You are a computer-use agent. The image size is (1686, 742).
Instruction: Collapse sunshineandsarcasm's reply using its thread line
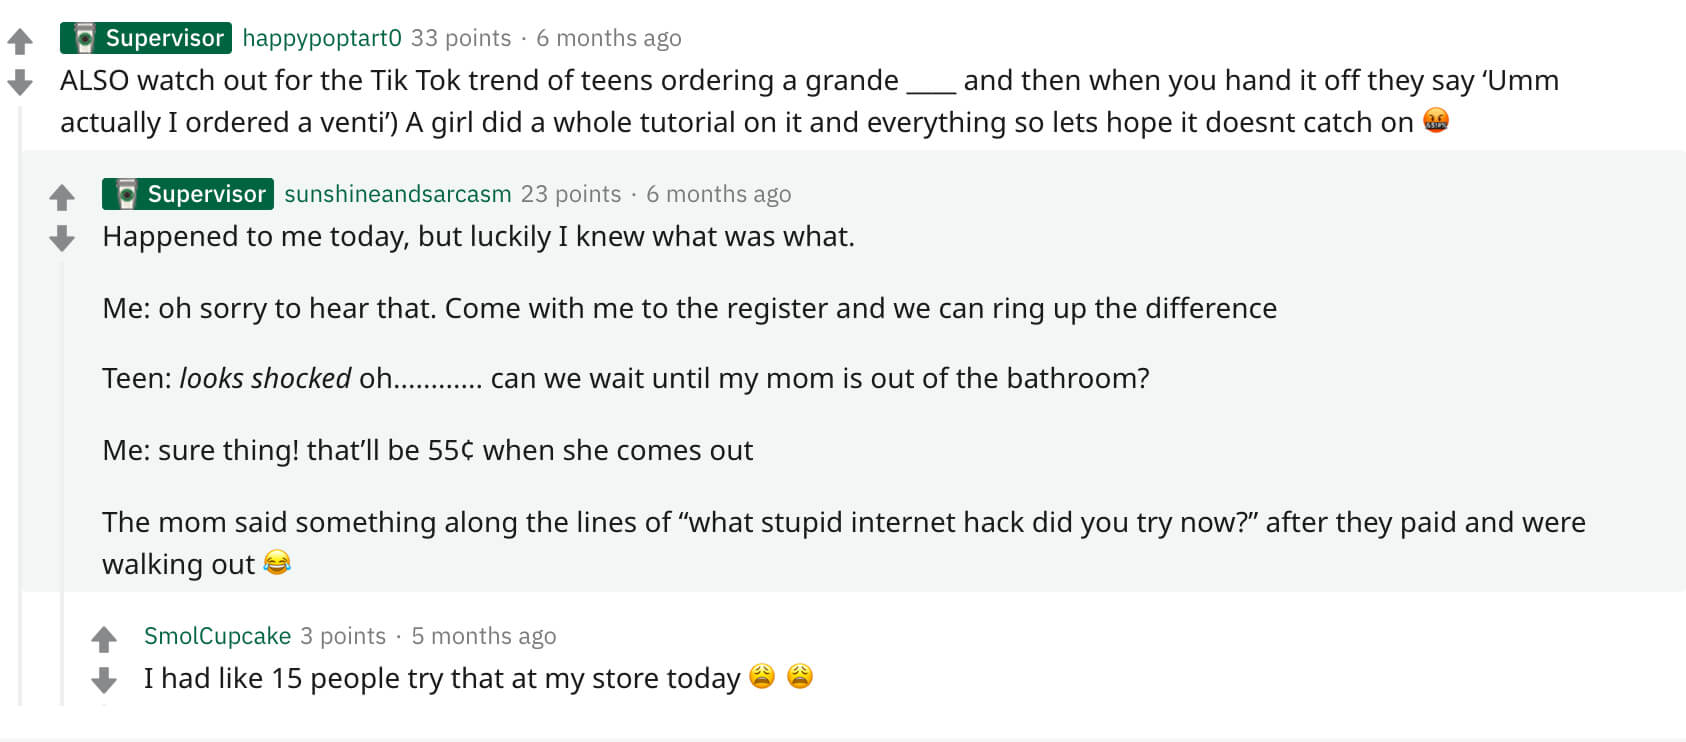62,480
